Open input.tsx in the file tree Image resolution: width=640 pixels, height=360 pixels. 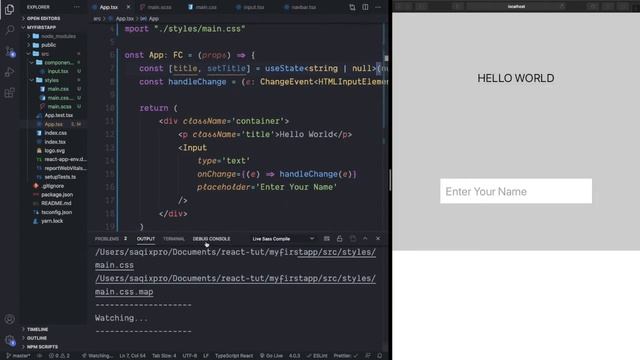[58, 71]
